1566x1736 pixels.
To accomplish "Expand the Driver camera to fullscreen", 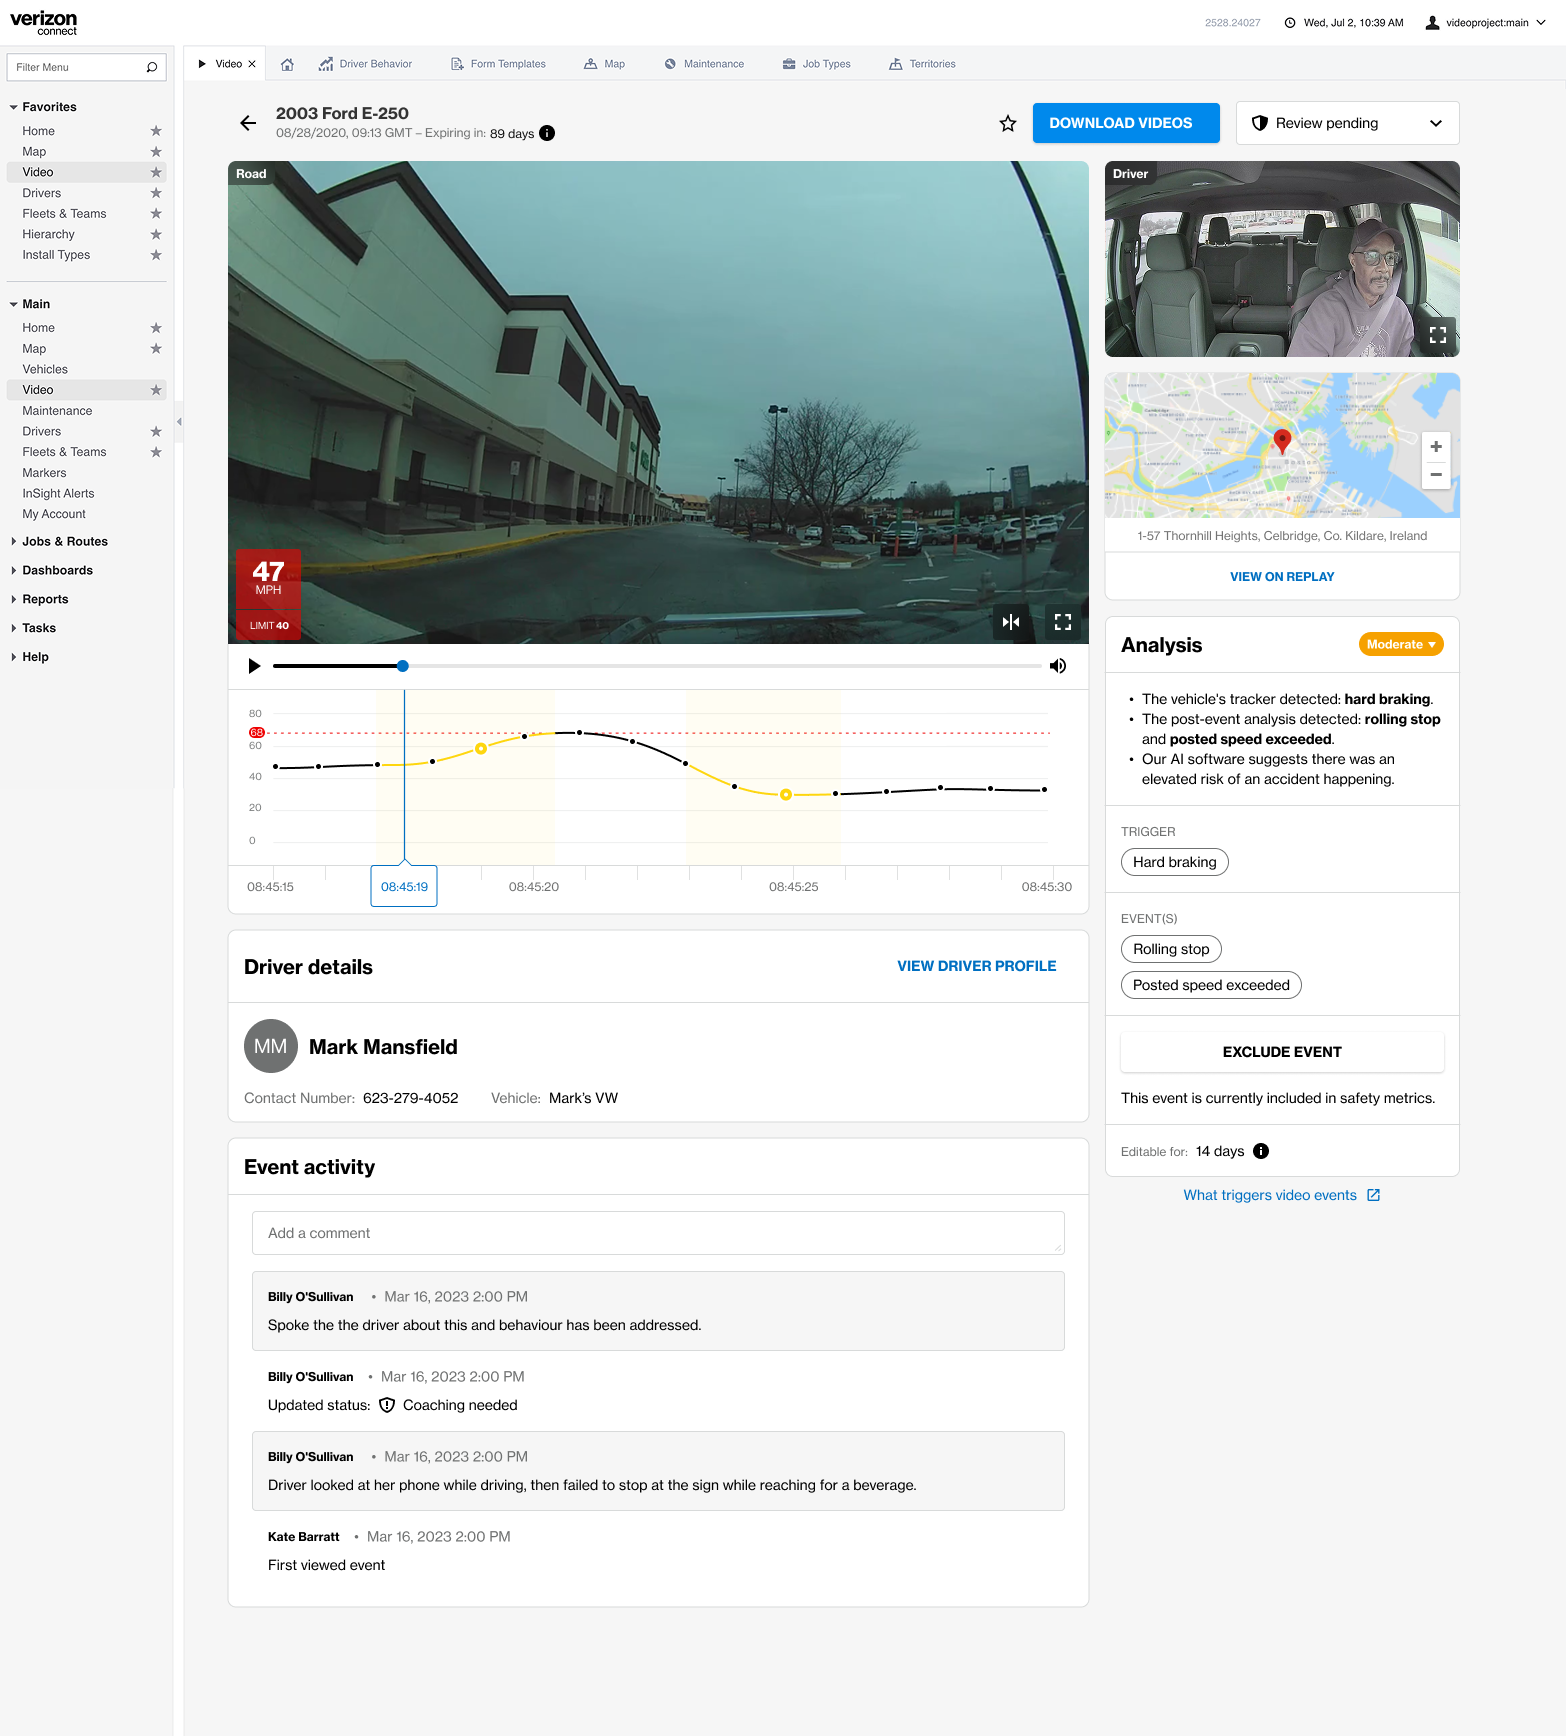I will point(1438,335).
